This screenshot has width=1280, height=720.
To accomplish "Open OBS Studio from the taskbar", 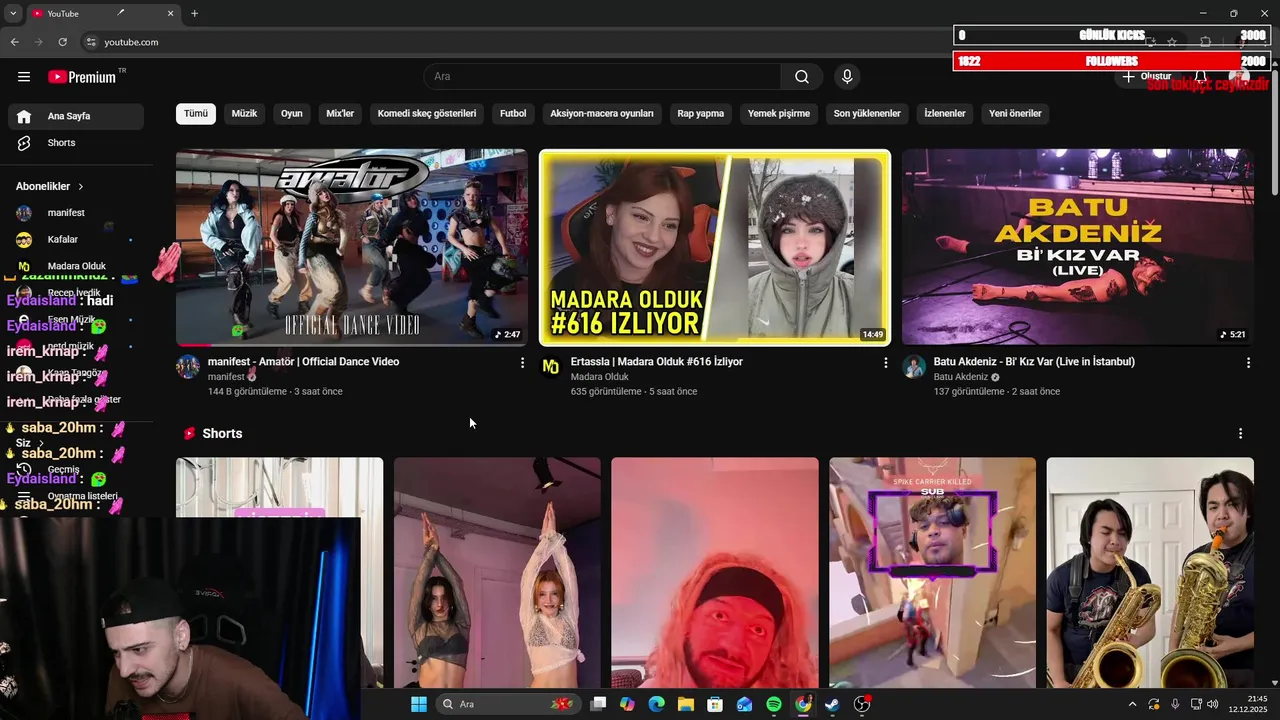I will tap(862, 704).
